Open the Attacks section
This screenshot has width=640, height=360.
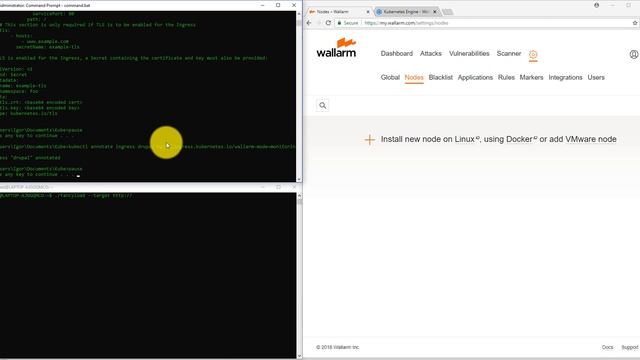(431, 53)
